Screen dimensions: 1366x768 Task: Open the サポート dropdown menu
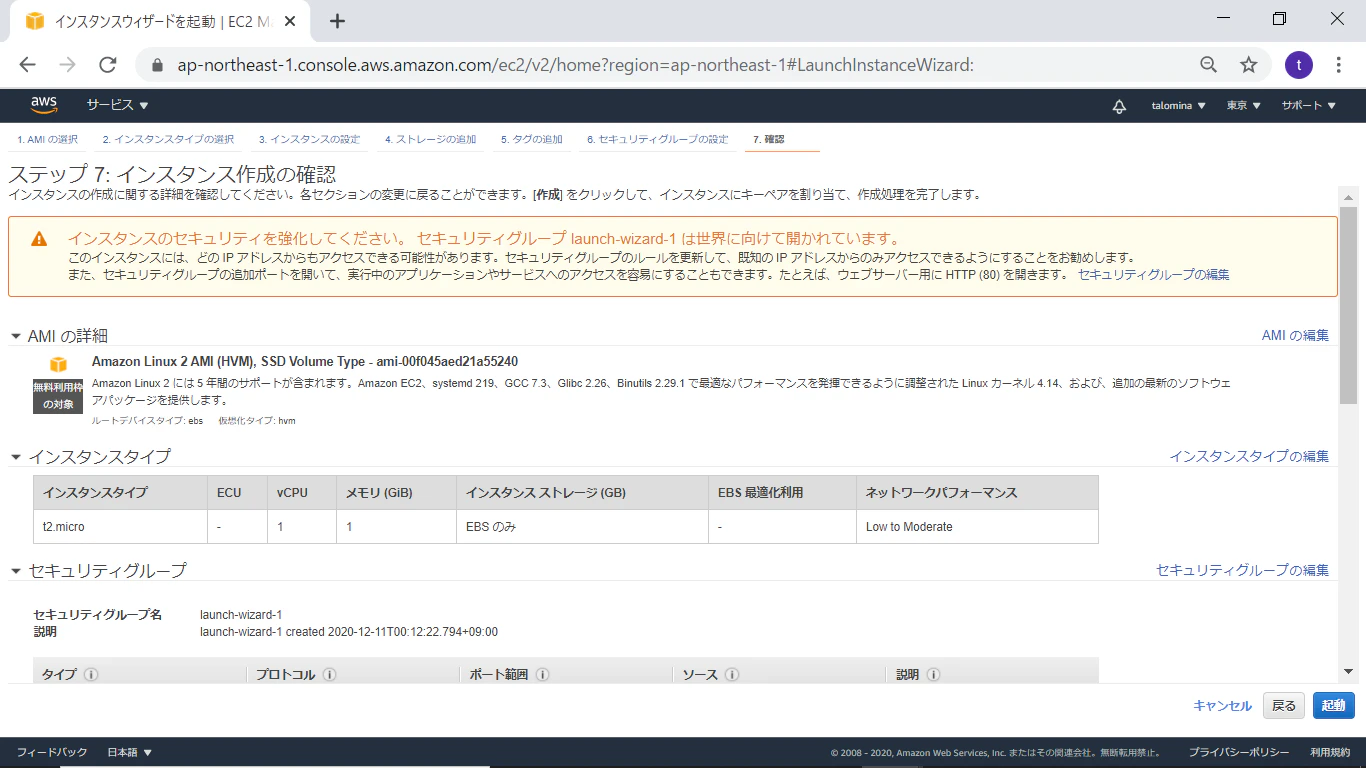1309,106
